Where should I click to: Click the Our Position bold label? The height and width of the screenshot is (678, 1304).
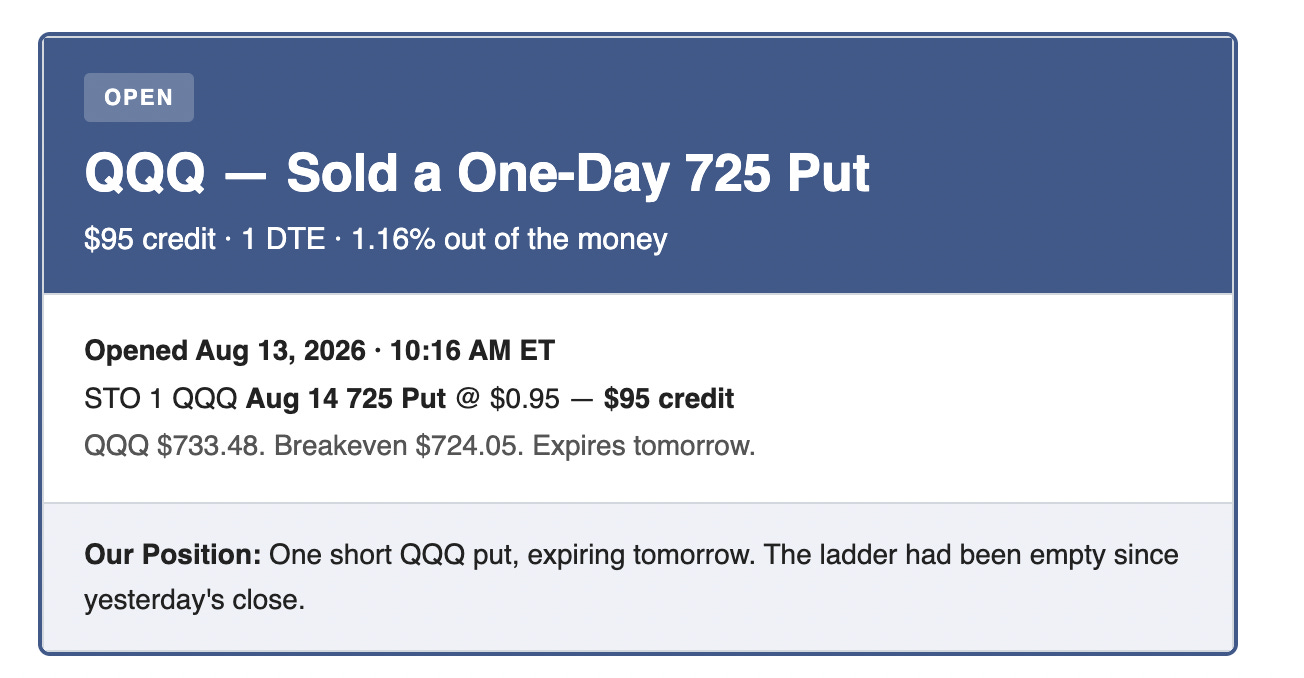[173, 554]
